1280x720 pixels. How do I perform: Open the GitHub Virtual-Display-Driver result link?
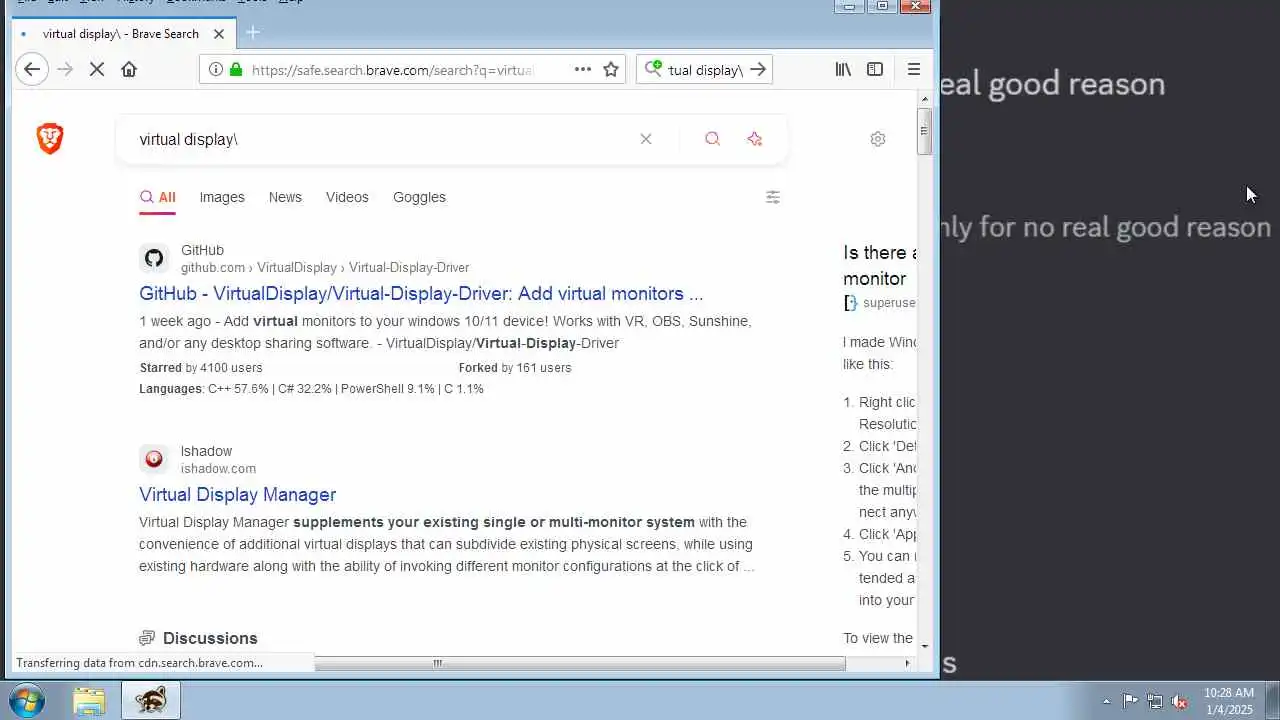point(421,294)
